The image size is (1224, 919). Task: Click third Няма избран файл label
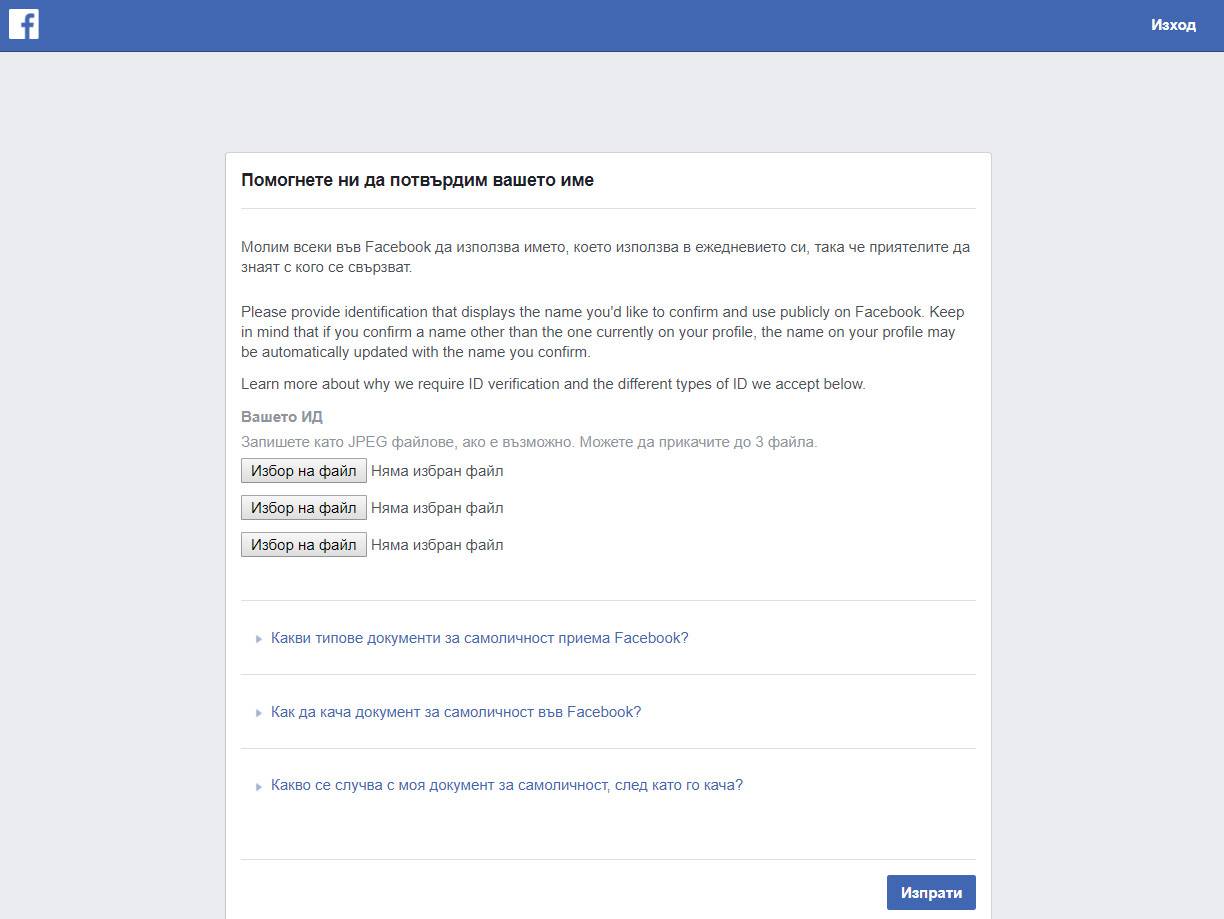pyautogui.click(x=437, y=545)
